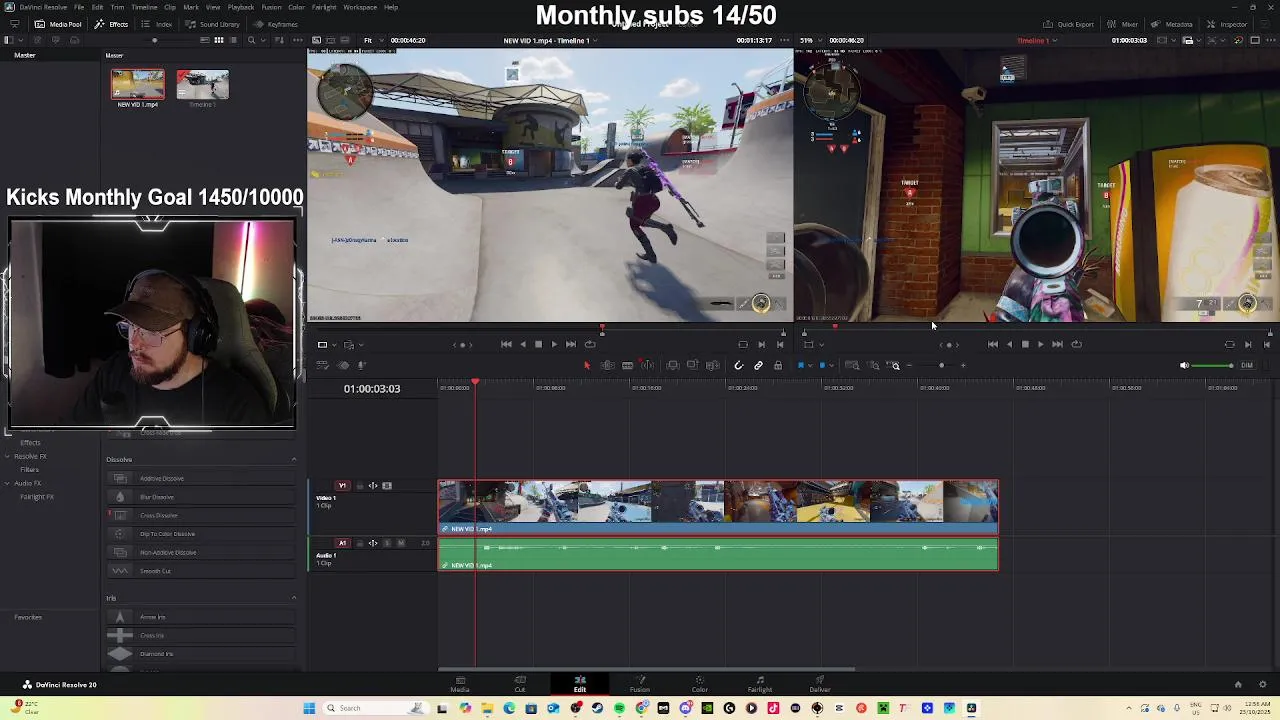Switch to the Cut page

[x=520, y=684]
